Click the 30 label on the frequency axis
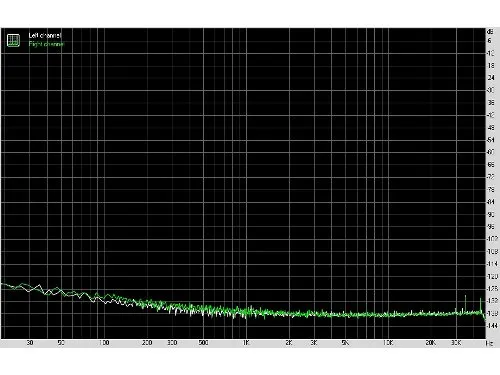This screenshot has width=500, height=375. point(30,343)
